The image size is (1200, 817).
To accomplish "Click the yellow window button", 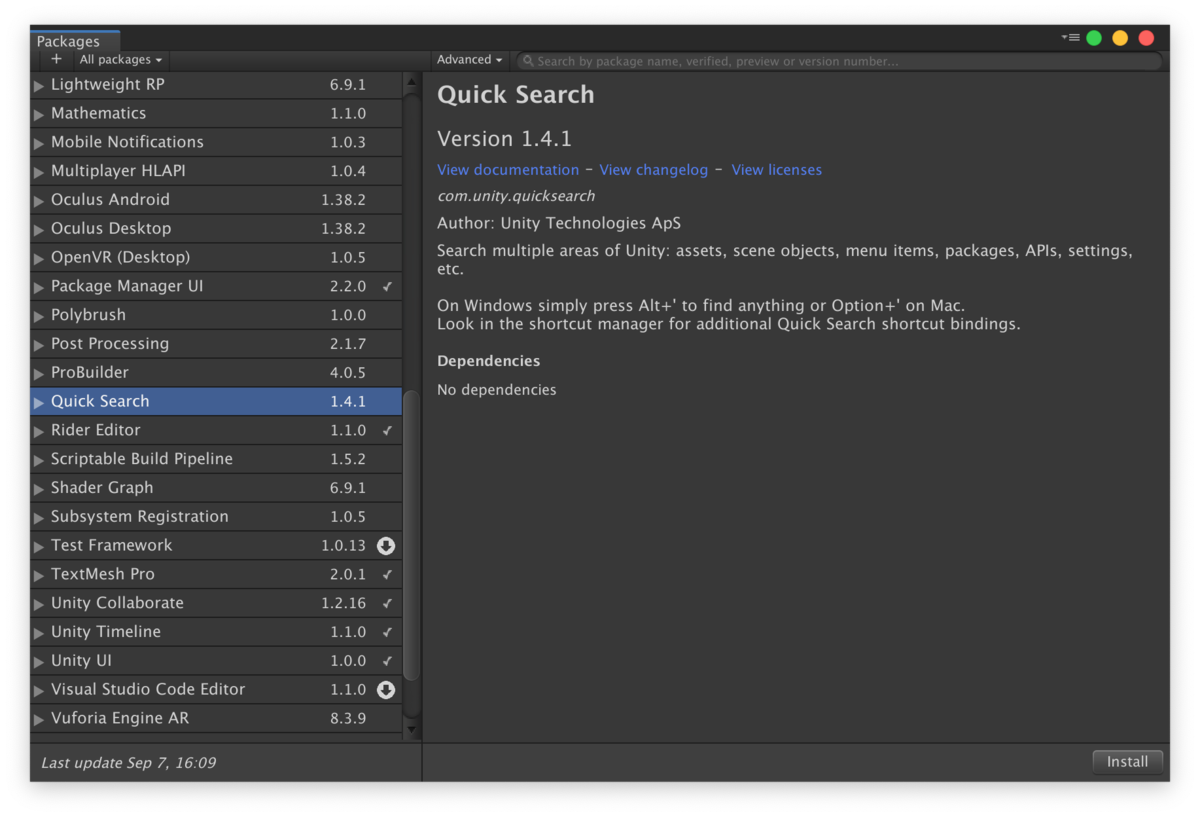I will (x=1120, y=38).
